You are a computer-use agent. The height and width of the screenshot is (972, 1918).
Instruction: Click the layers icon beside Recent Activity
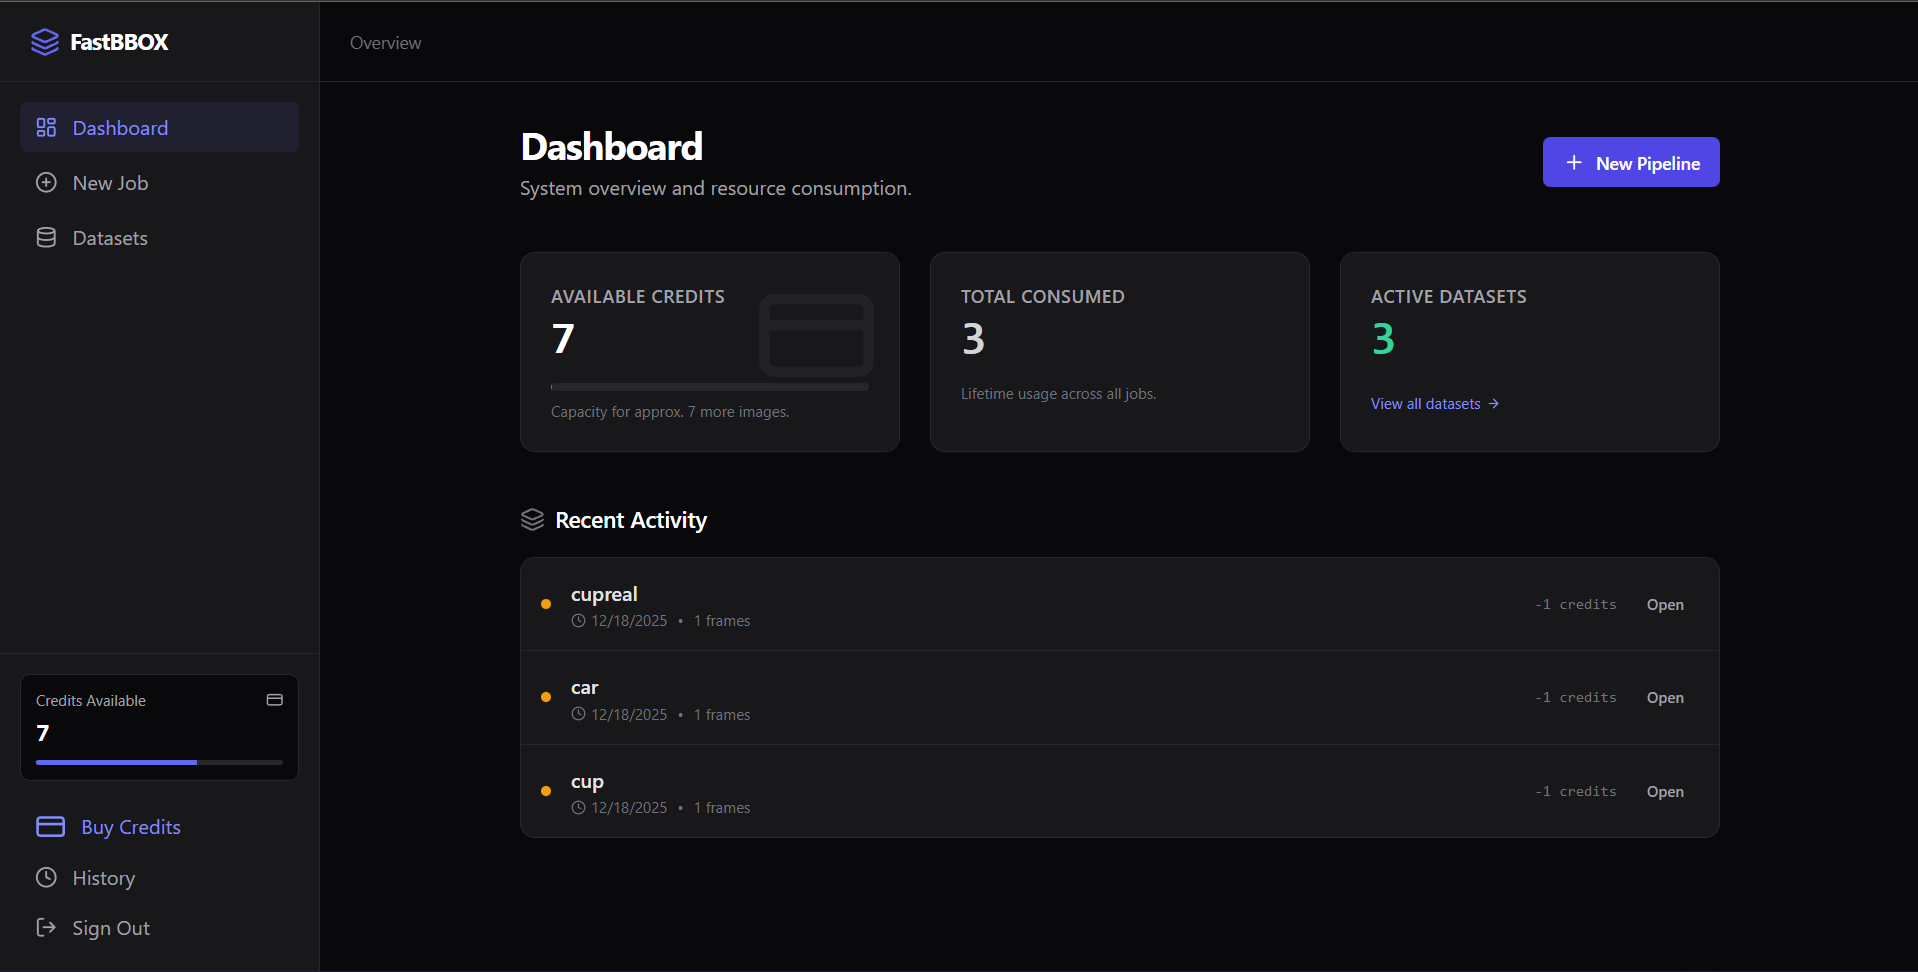point(531,519)
